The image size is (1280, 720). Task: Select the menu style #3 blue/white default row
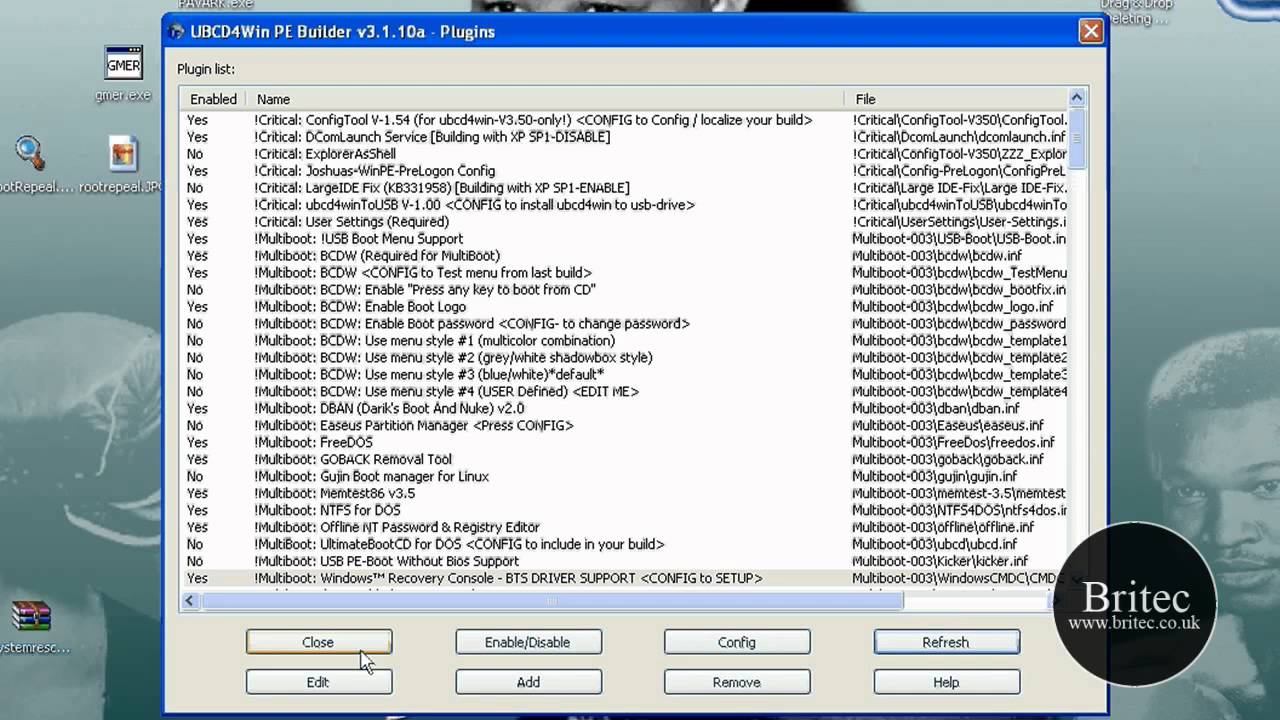624,374
